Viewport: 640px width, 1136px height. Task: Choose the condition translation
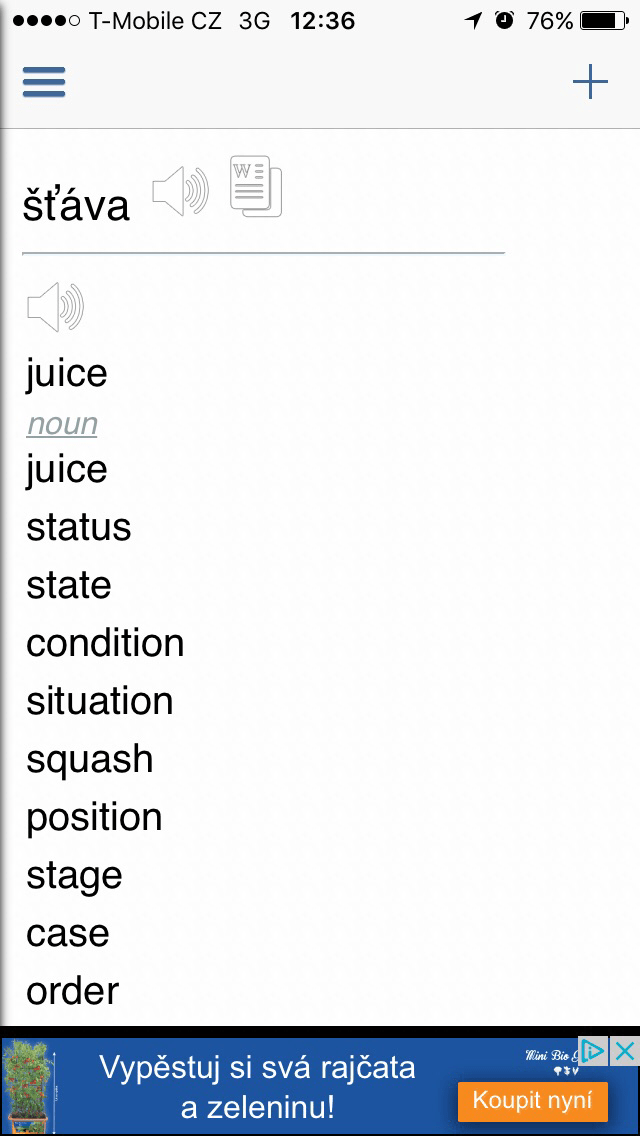click(105, 643)
